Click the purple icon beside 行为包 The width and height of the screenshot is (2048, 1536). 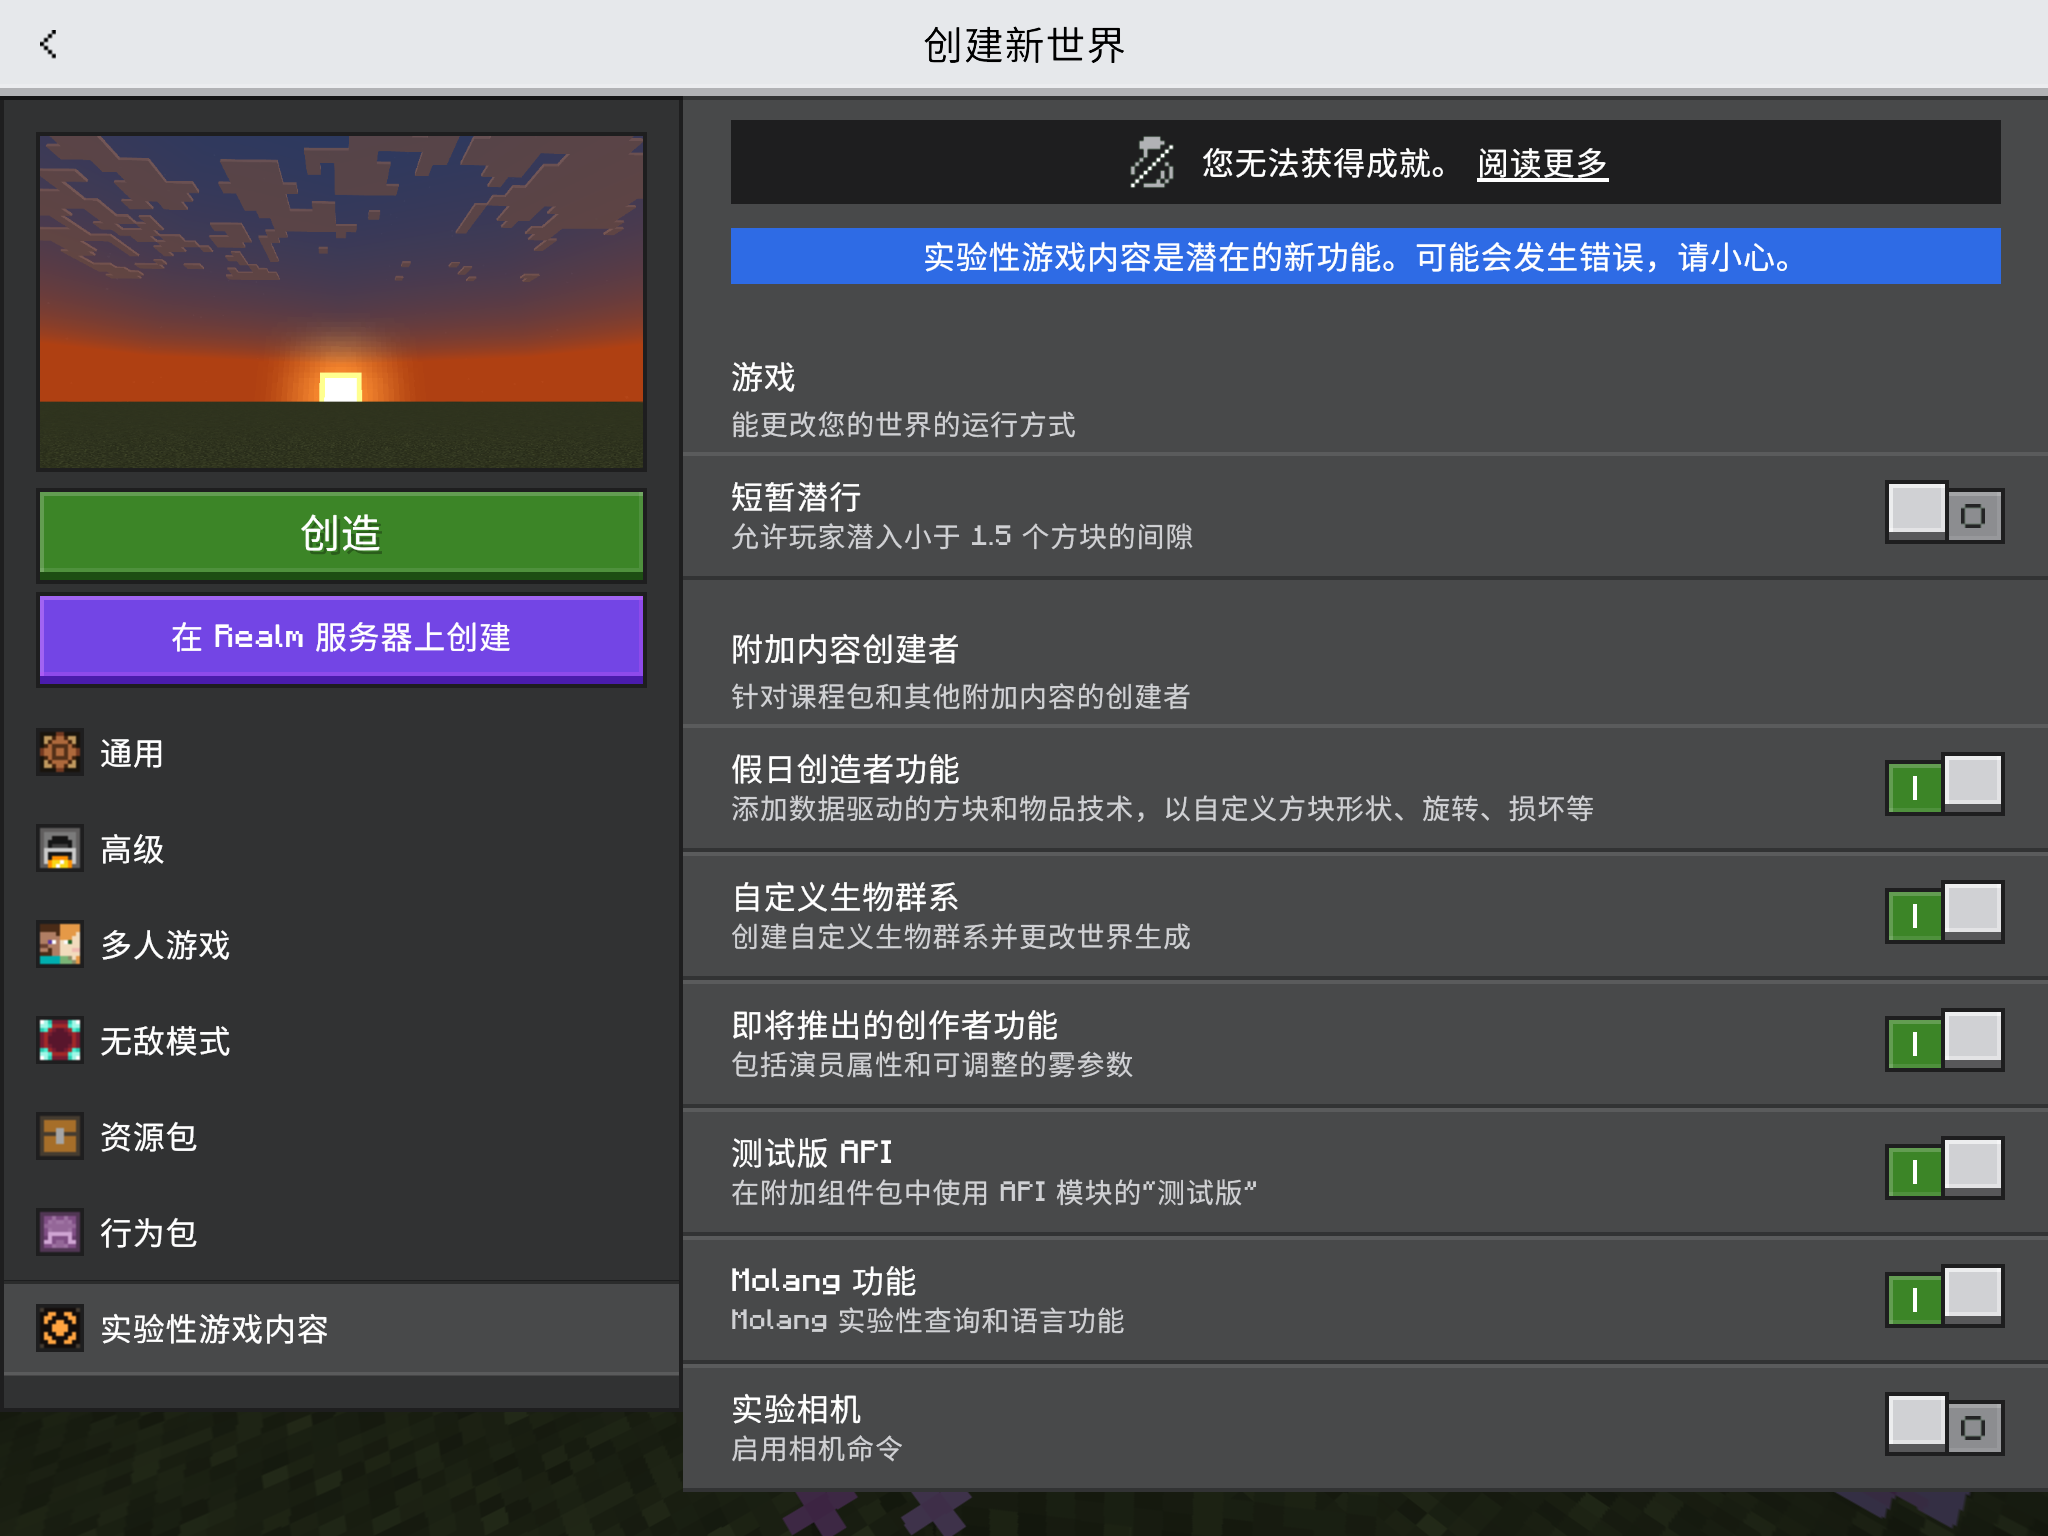[x=60, y=1232]
